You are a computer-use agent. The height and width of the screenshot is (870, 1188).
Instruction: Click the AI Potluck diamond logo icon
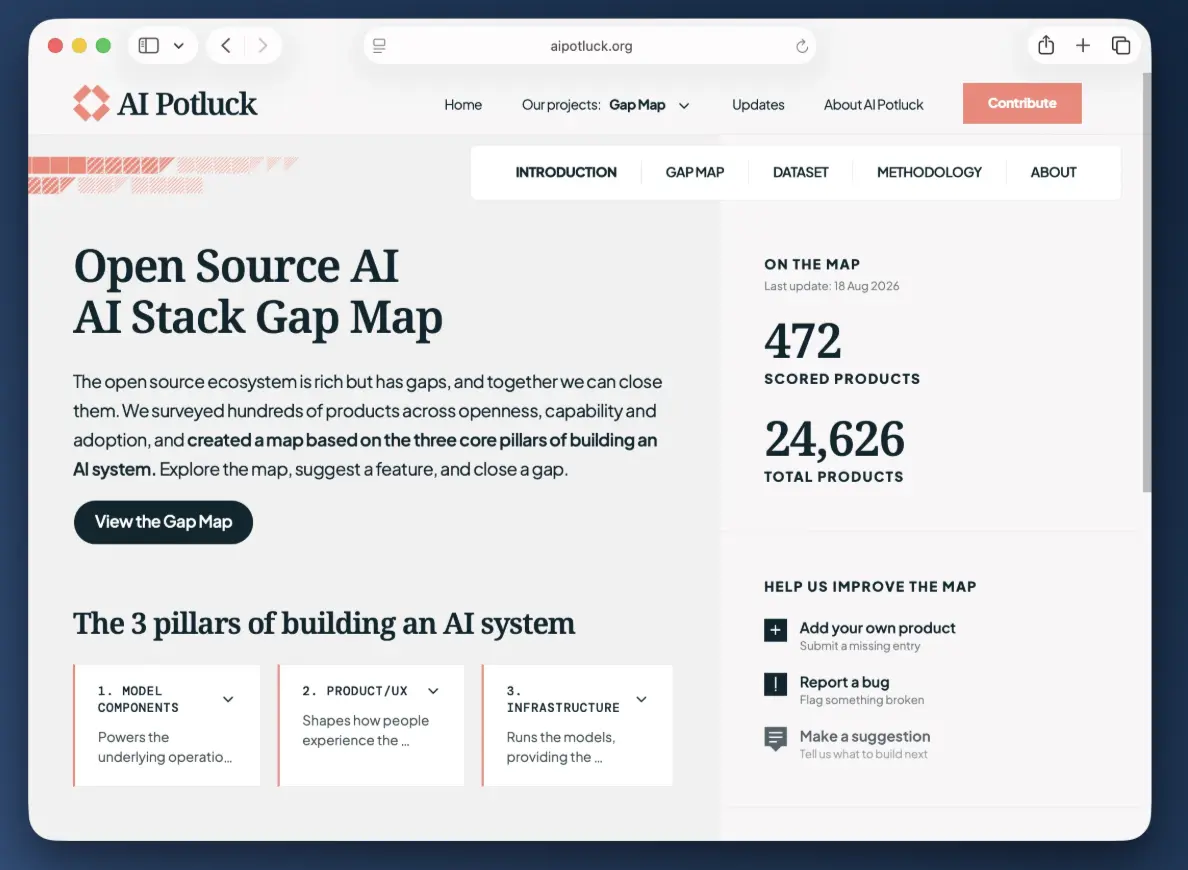(92, 103)
